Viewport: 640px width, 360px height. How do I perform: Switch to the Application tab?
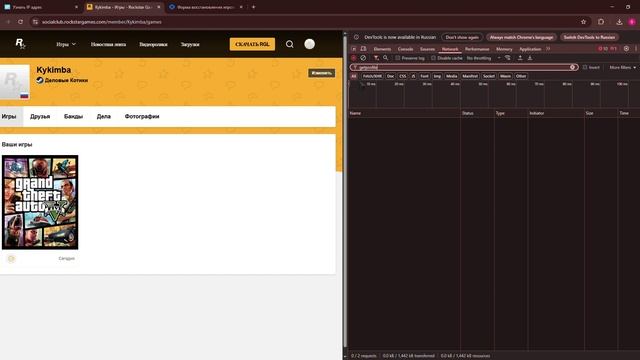(530, 49)
